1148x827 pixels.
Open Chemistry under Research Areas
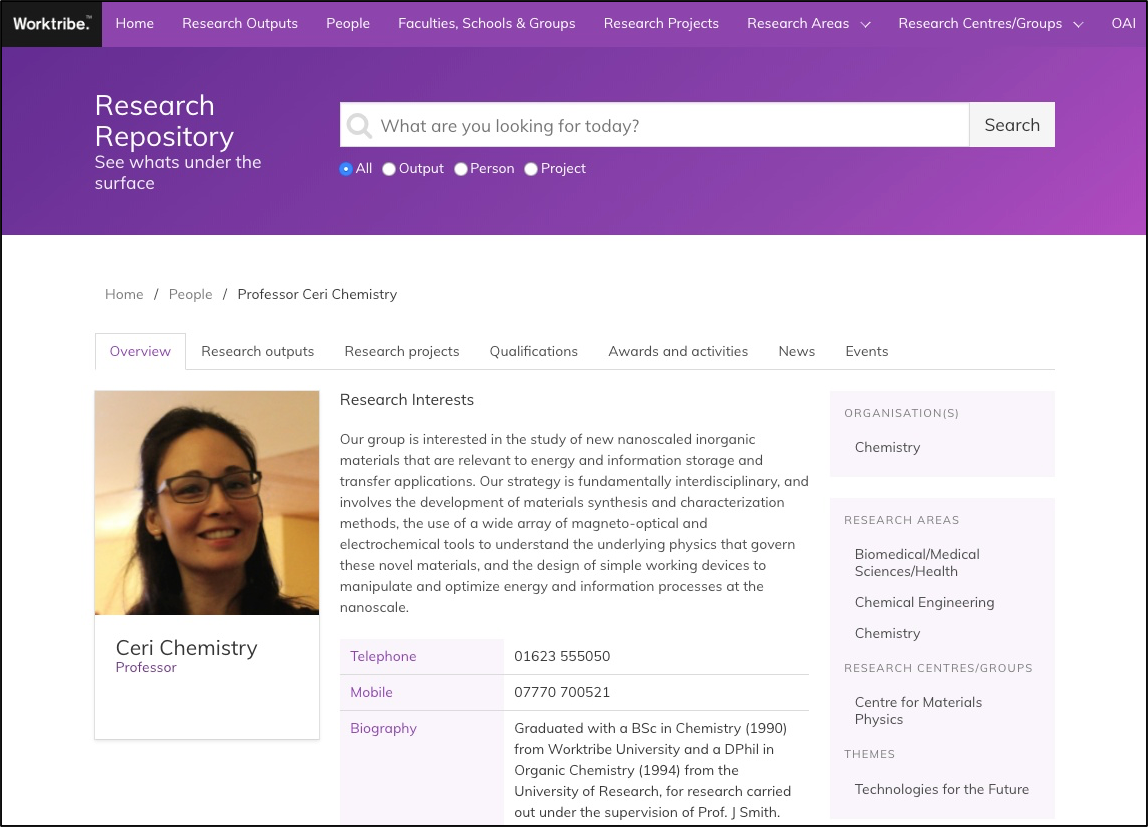pyautogui.click(x=887, y=633)
